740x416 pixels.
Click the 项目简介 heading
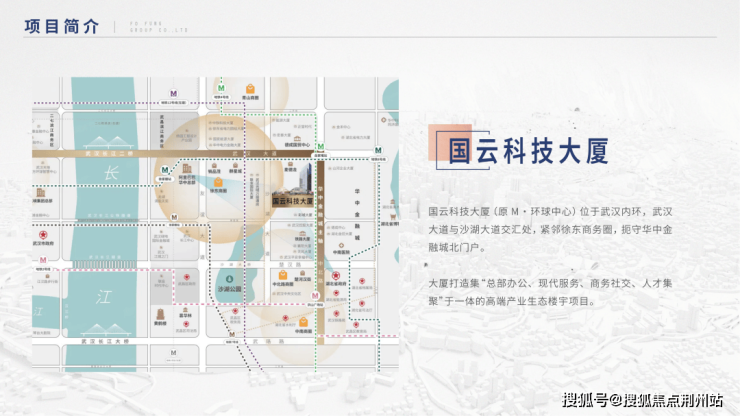[62, 26]
